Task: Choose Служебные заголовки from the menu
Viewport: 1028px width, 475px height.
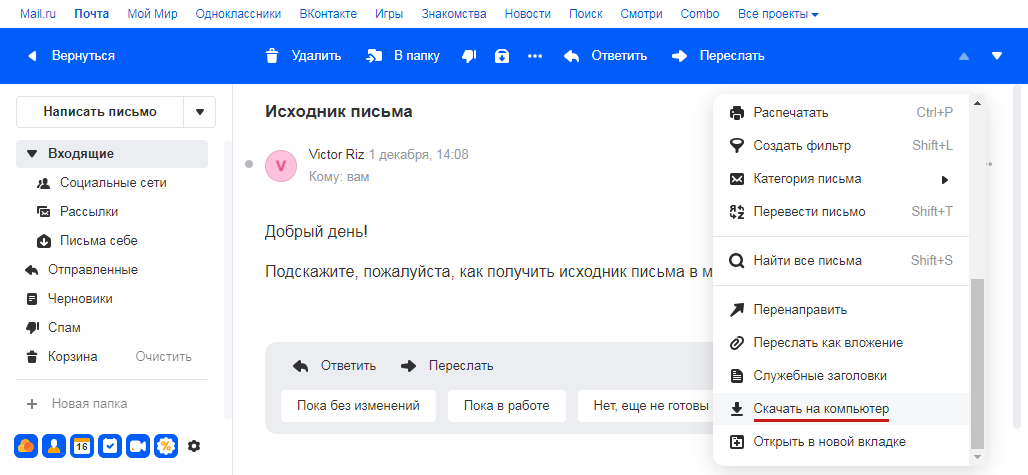Action: 820,376
